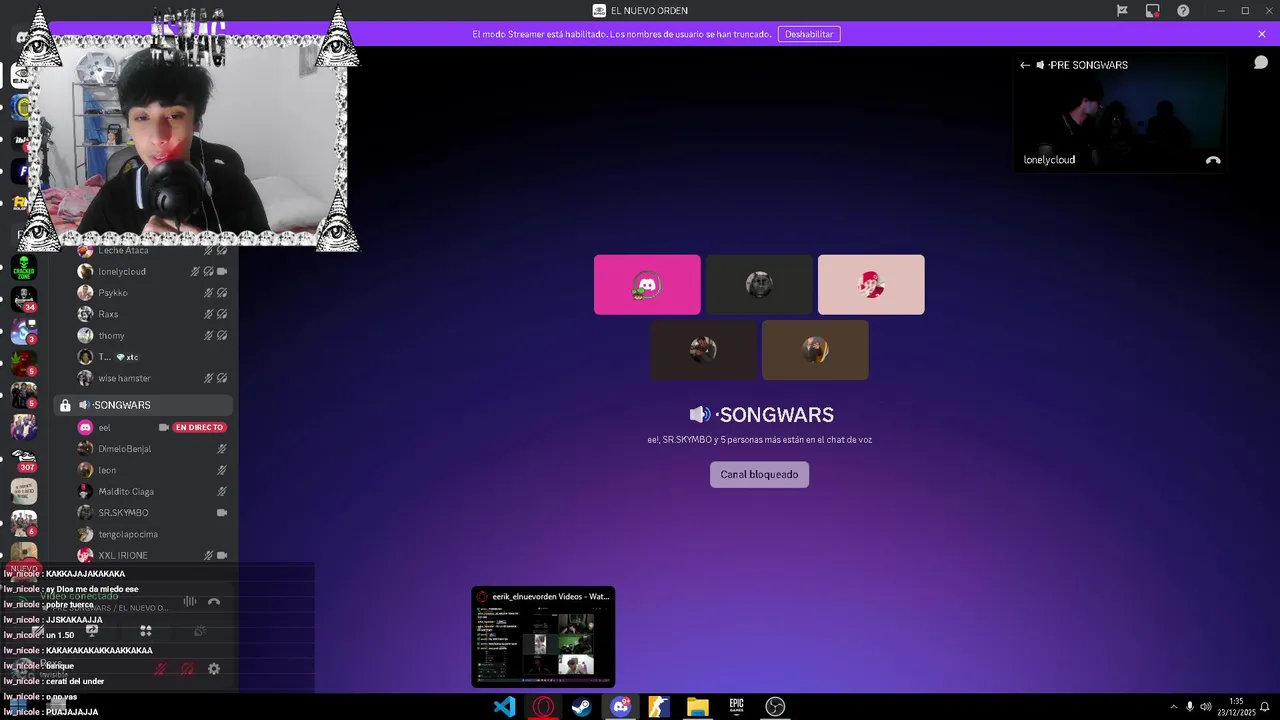Open Discord help icon in title bar

[x=1183, y=11]
